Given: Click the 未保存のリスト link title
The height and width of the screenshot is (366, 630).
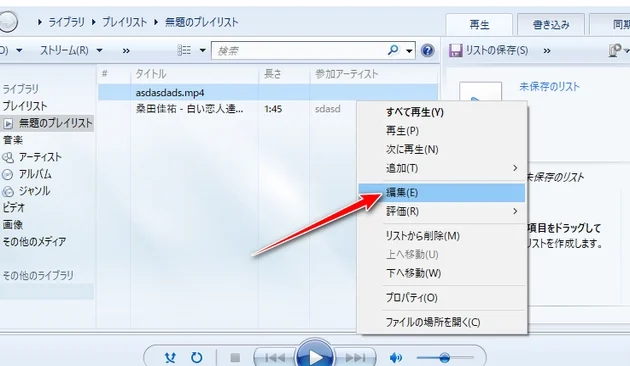Looking at the screenshot, I should (549, 87).
